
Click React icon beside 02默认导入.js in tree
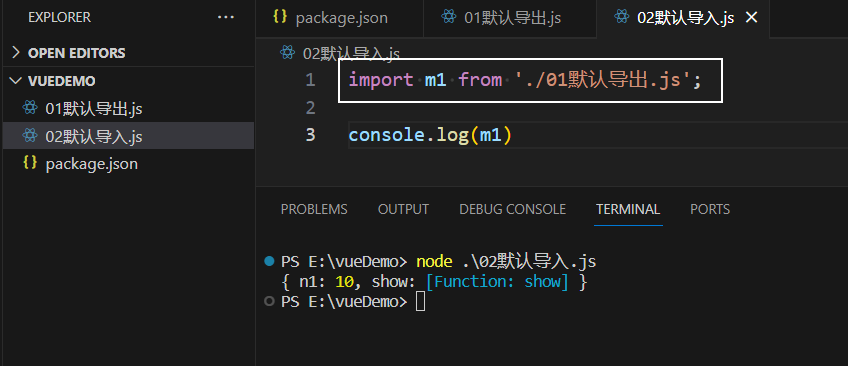(x=30, y=136)
